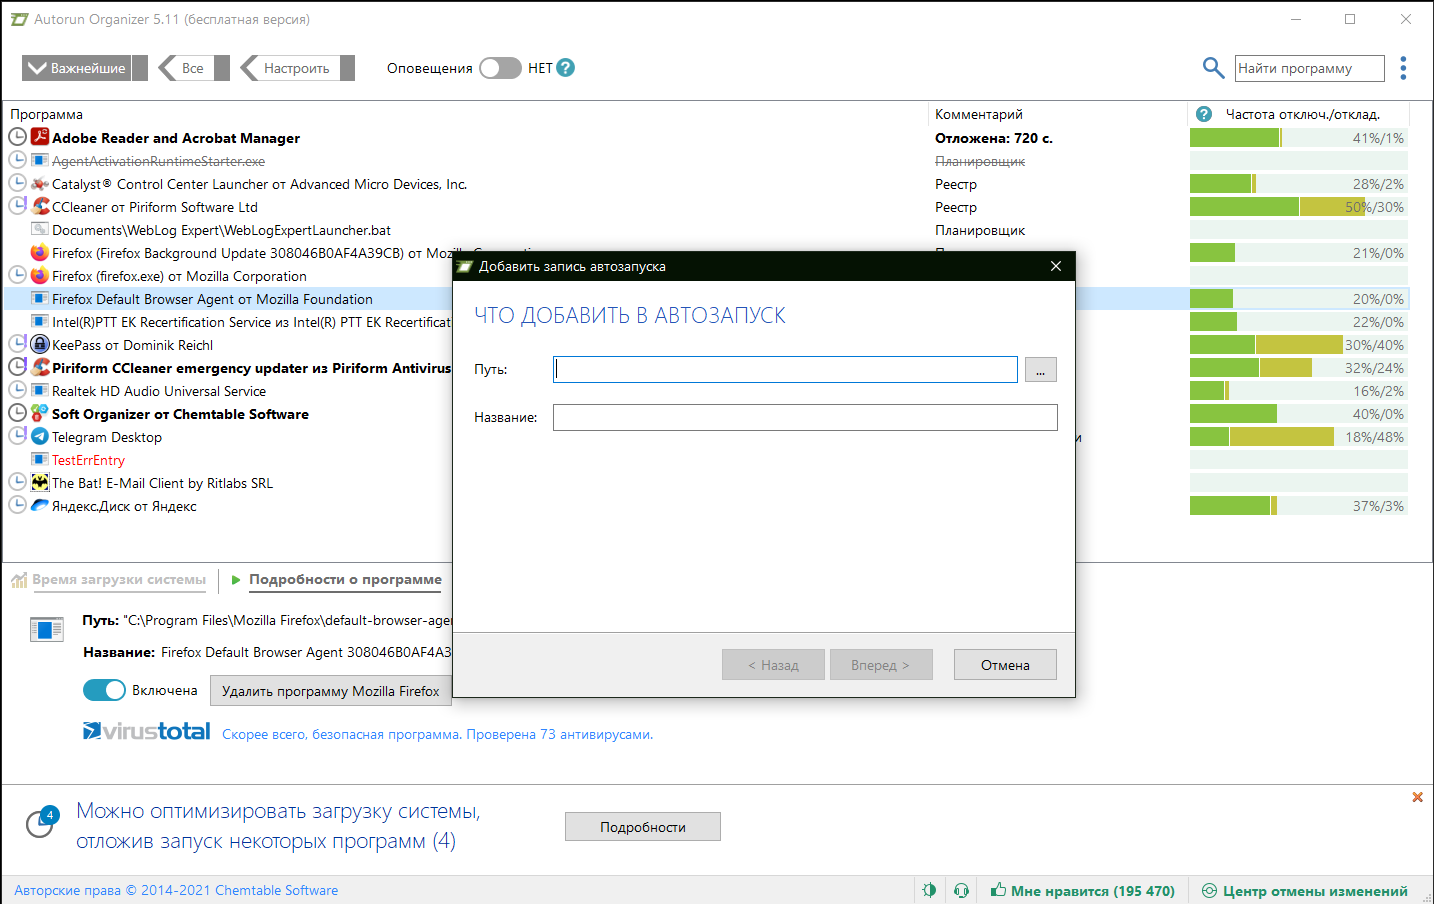This screenshot has width=1434, height=904.
Task: Click the help icon in frequency column header
Action: 1204,114
